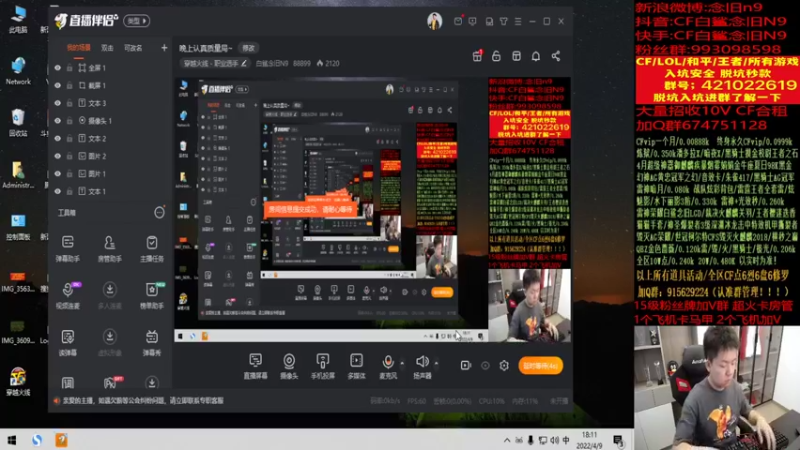Open the 读弹幕 tool
The height and width of the screenshot is (450, 800).
pyautogui.click(x=67, y=342)
